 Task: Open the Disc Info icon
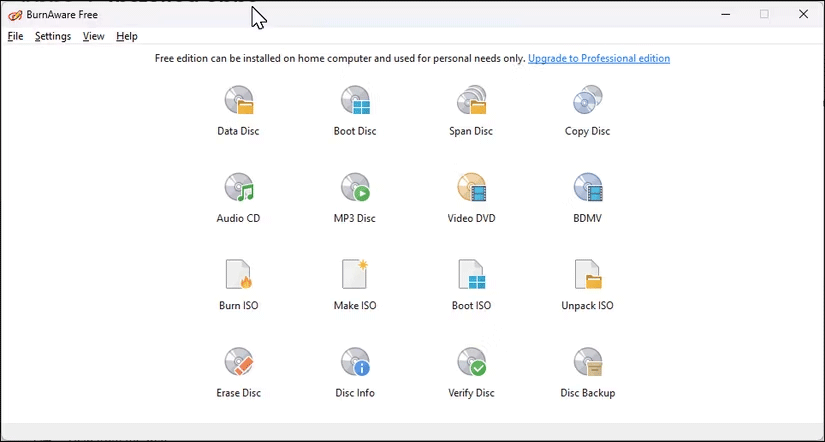coord(355,361)
